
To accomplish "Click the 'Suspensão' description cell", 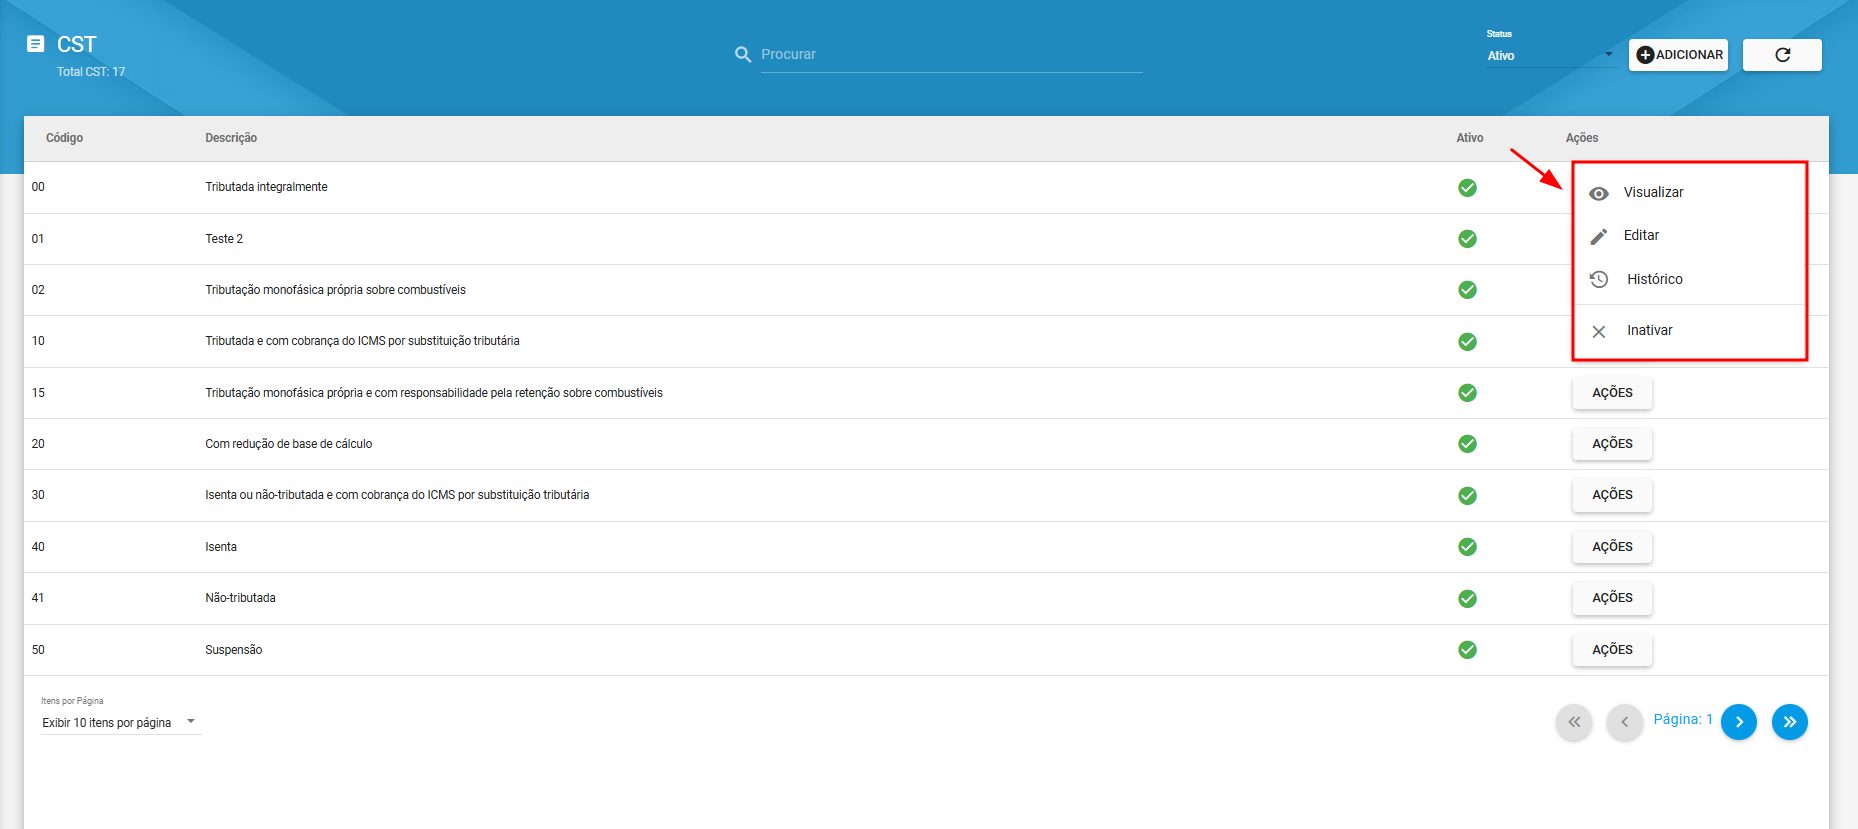I will coord(234,650).
